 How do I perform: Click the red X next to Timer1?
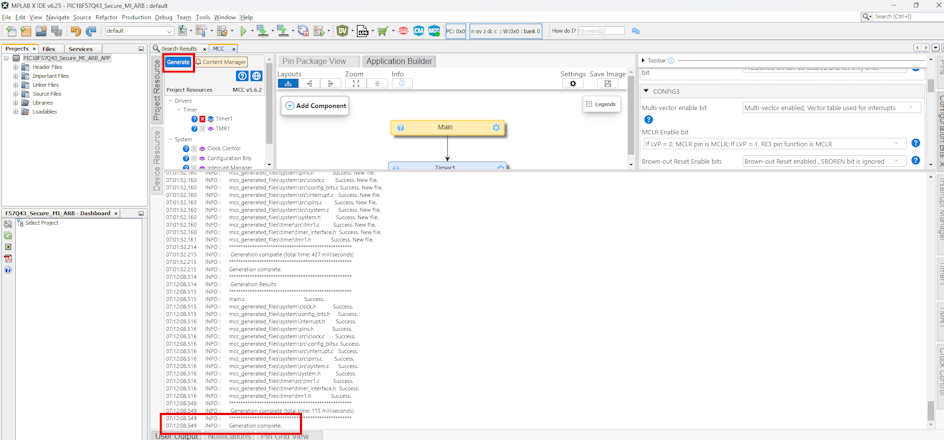(x=202, y=119)
